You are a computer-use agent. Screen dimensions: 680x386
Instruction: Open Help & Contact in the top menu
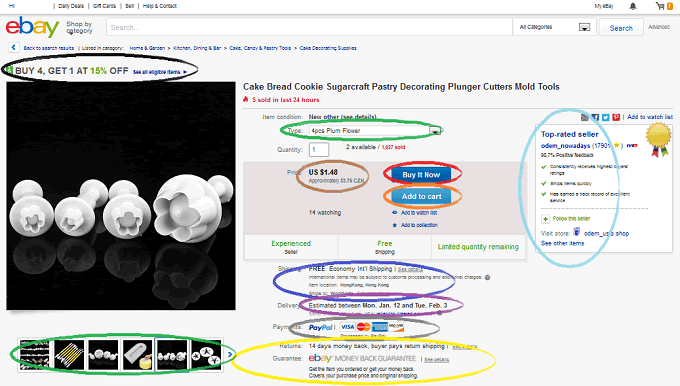point(160,6)
